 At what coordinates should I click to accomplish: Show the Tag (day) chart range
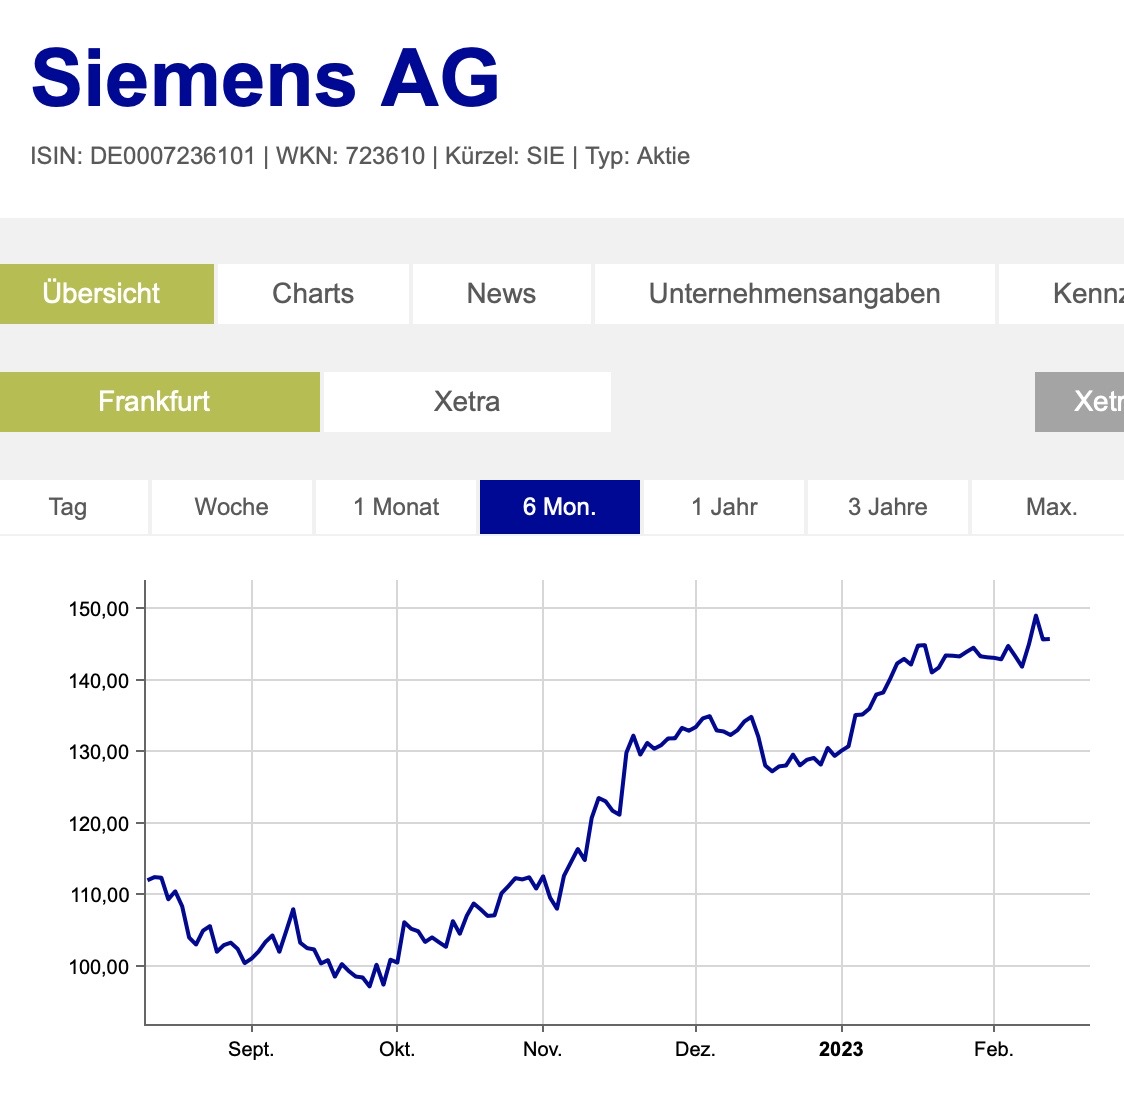[68, 507]
